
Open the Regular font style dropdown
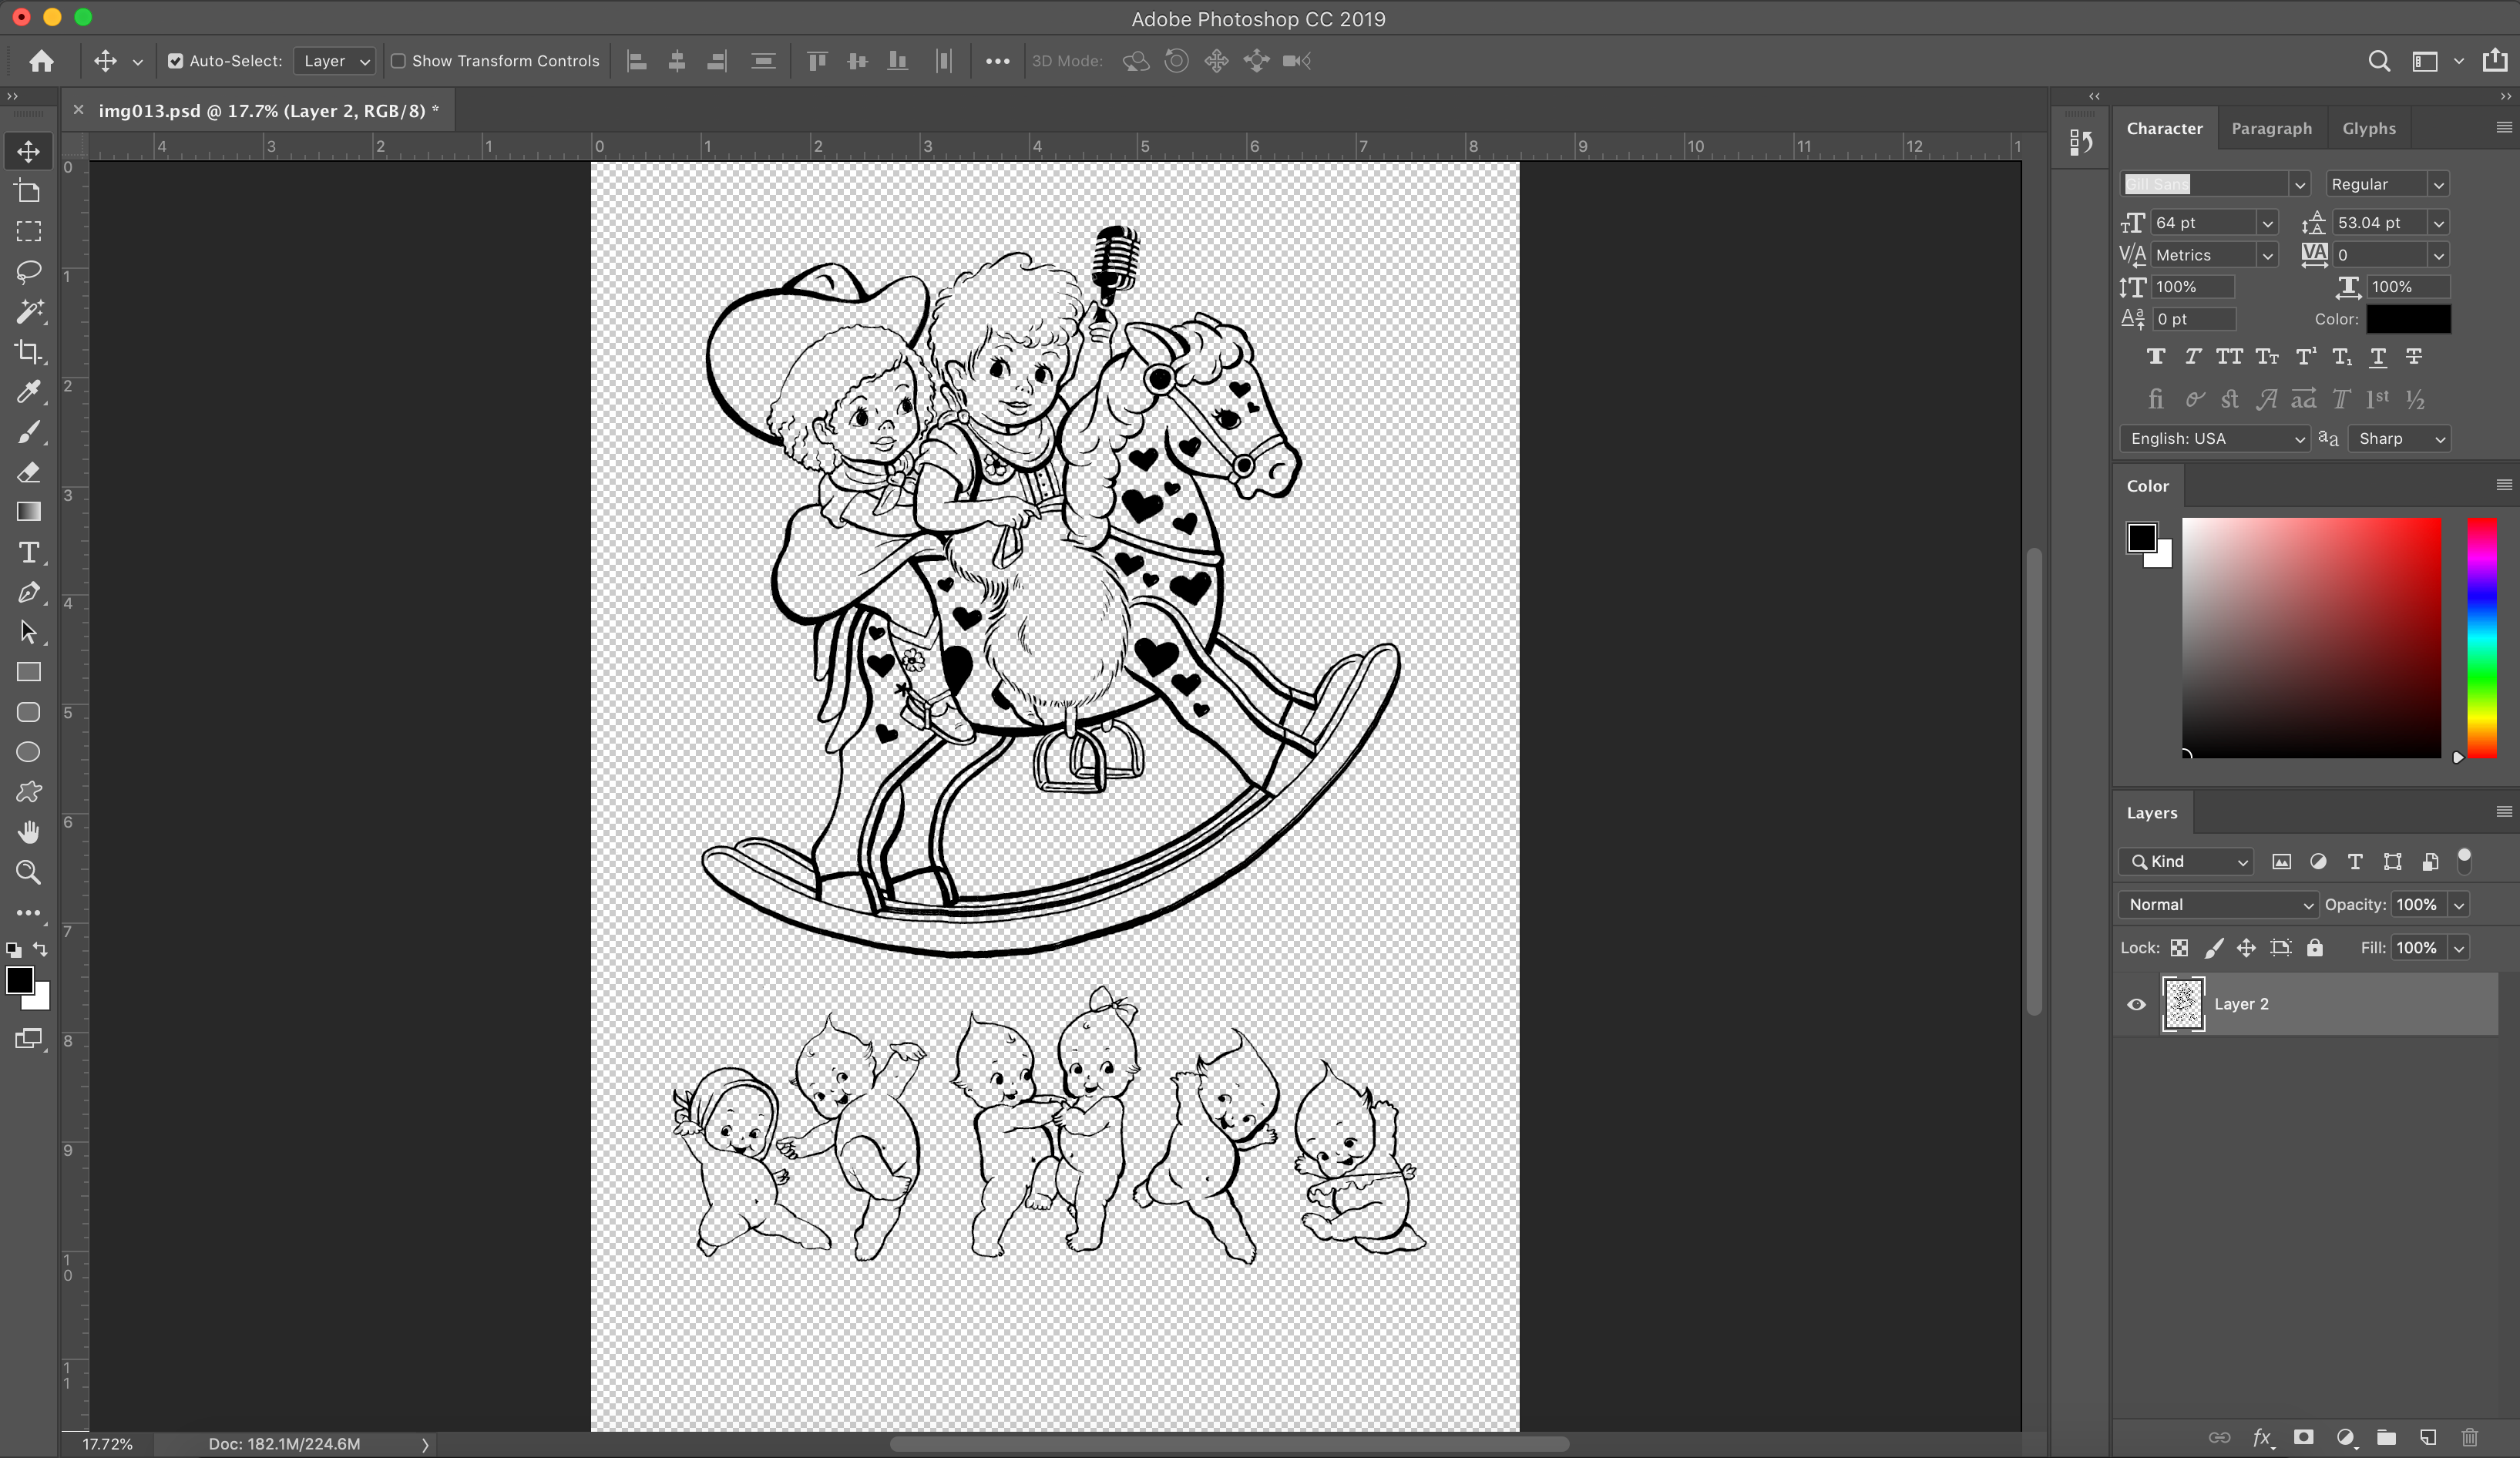point(2386,184)
